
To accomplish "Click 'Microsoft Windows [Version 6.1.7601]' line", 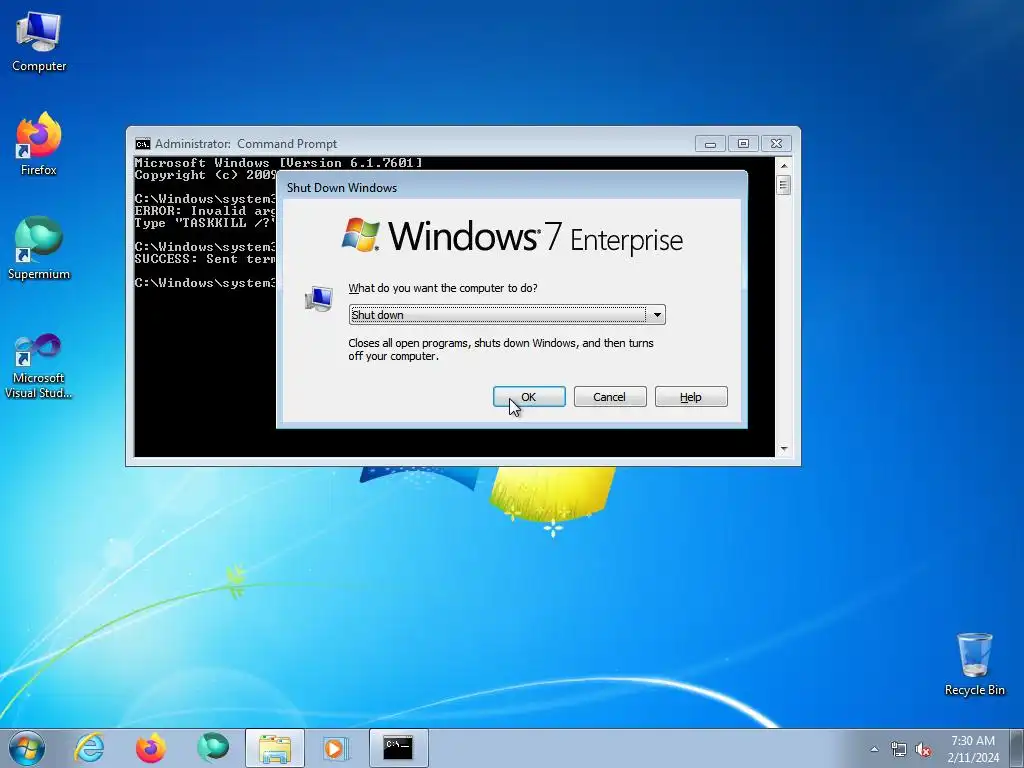I will coord(278,163).
